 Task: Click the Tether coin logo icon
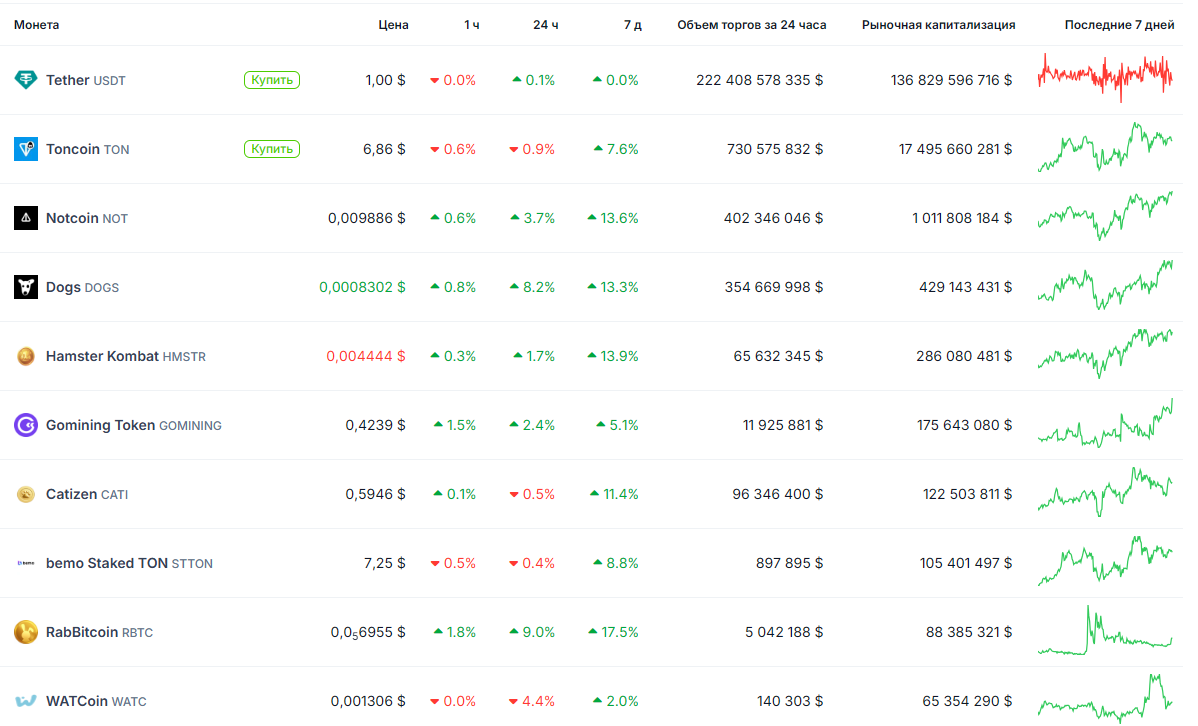click(x=25, y=79)
